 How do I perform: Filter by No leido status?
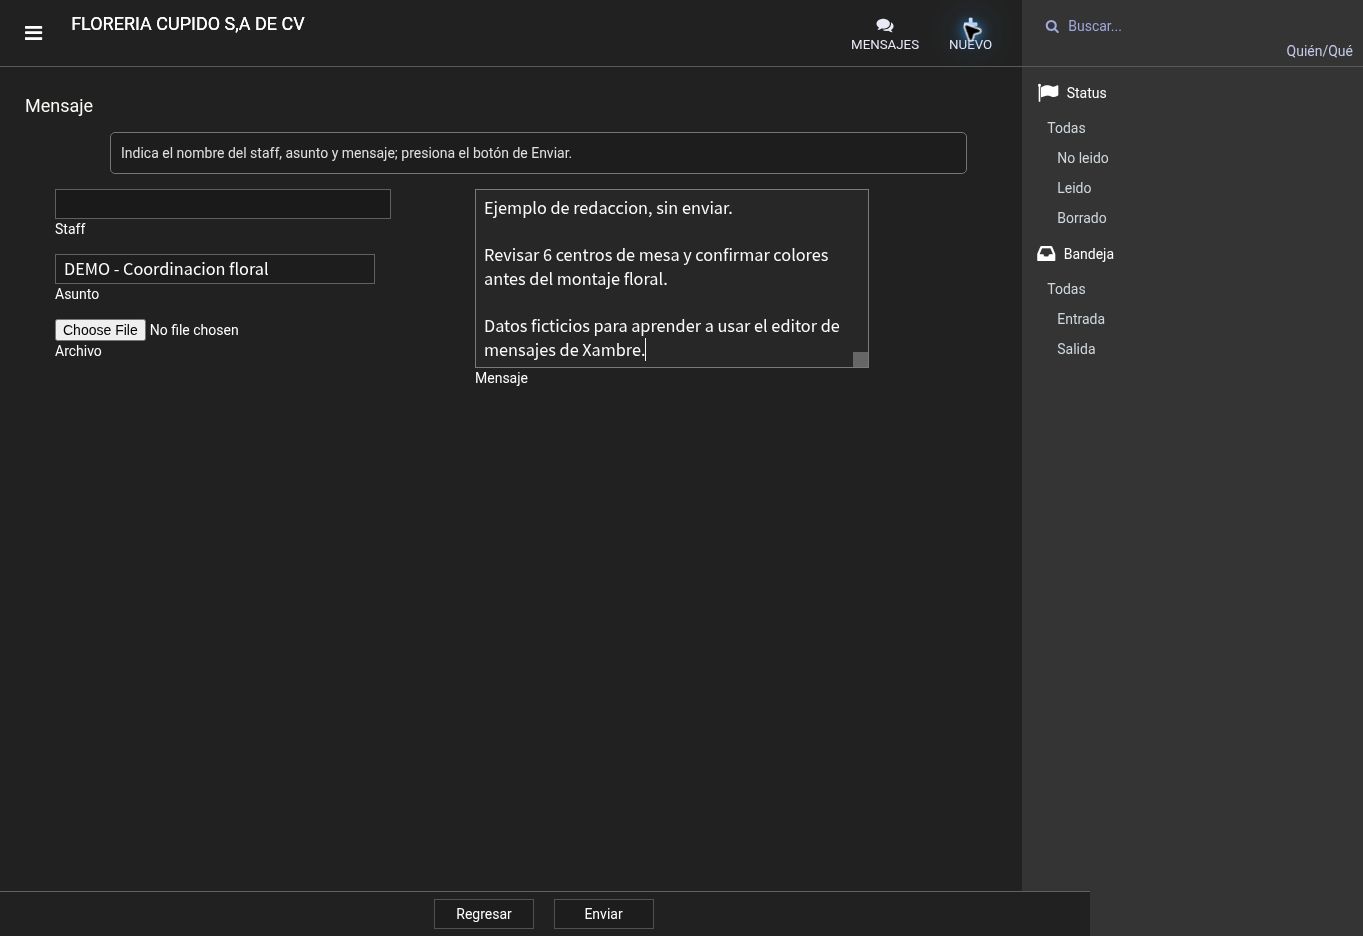click(1082, 158)
